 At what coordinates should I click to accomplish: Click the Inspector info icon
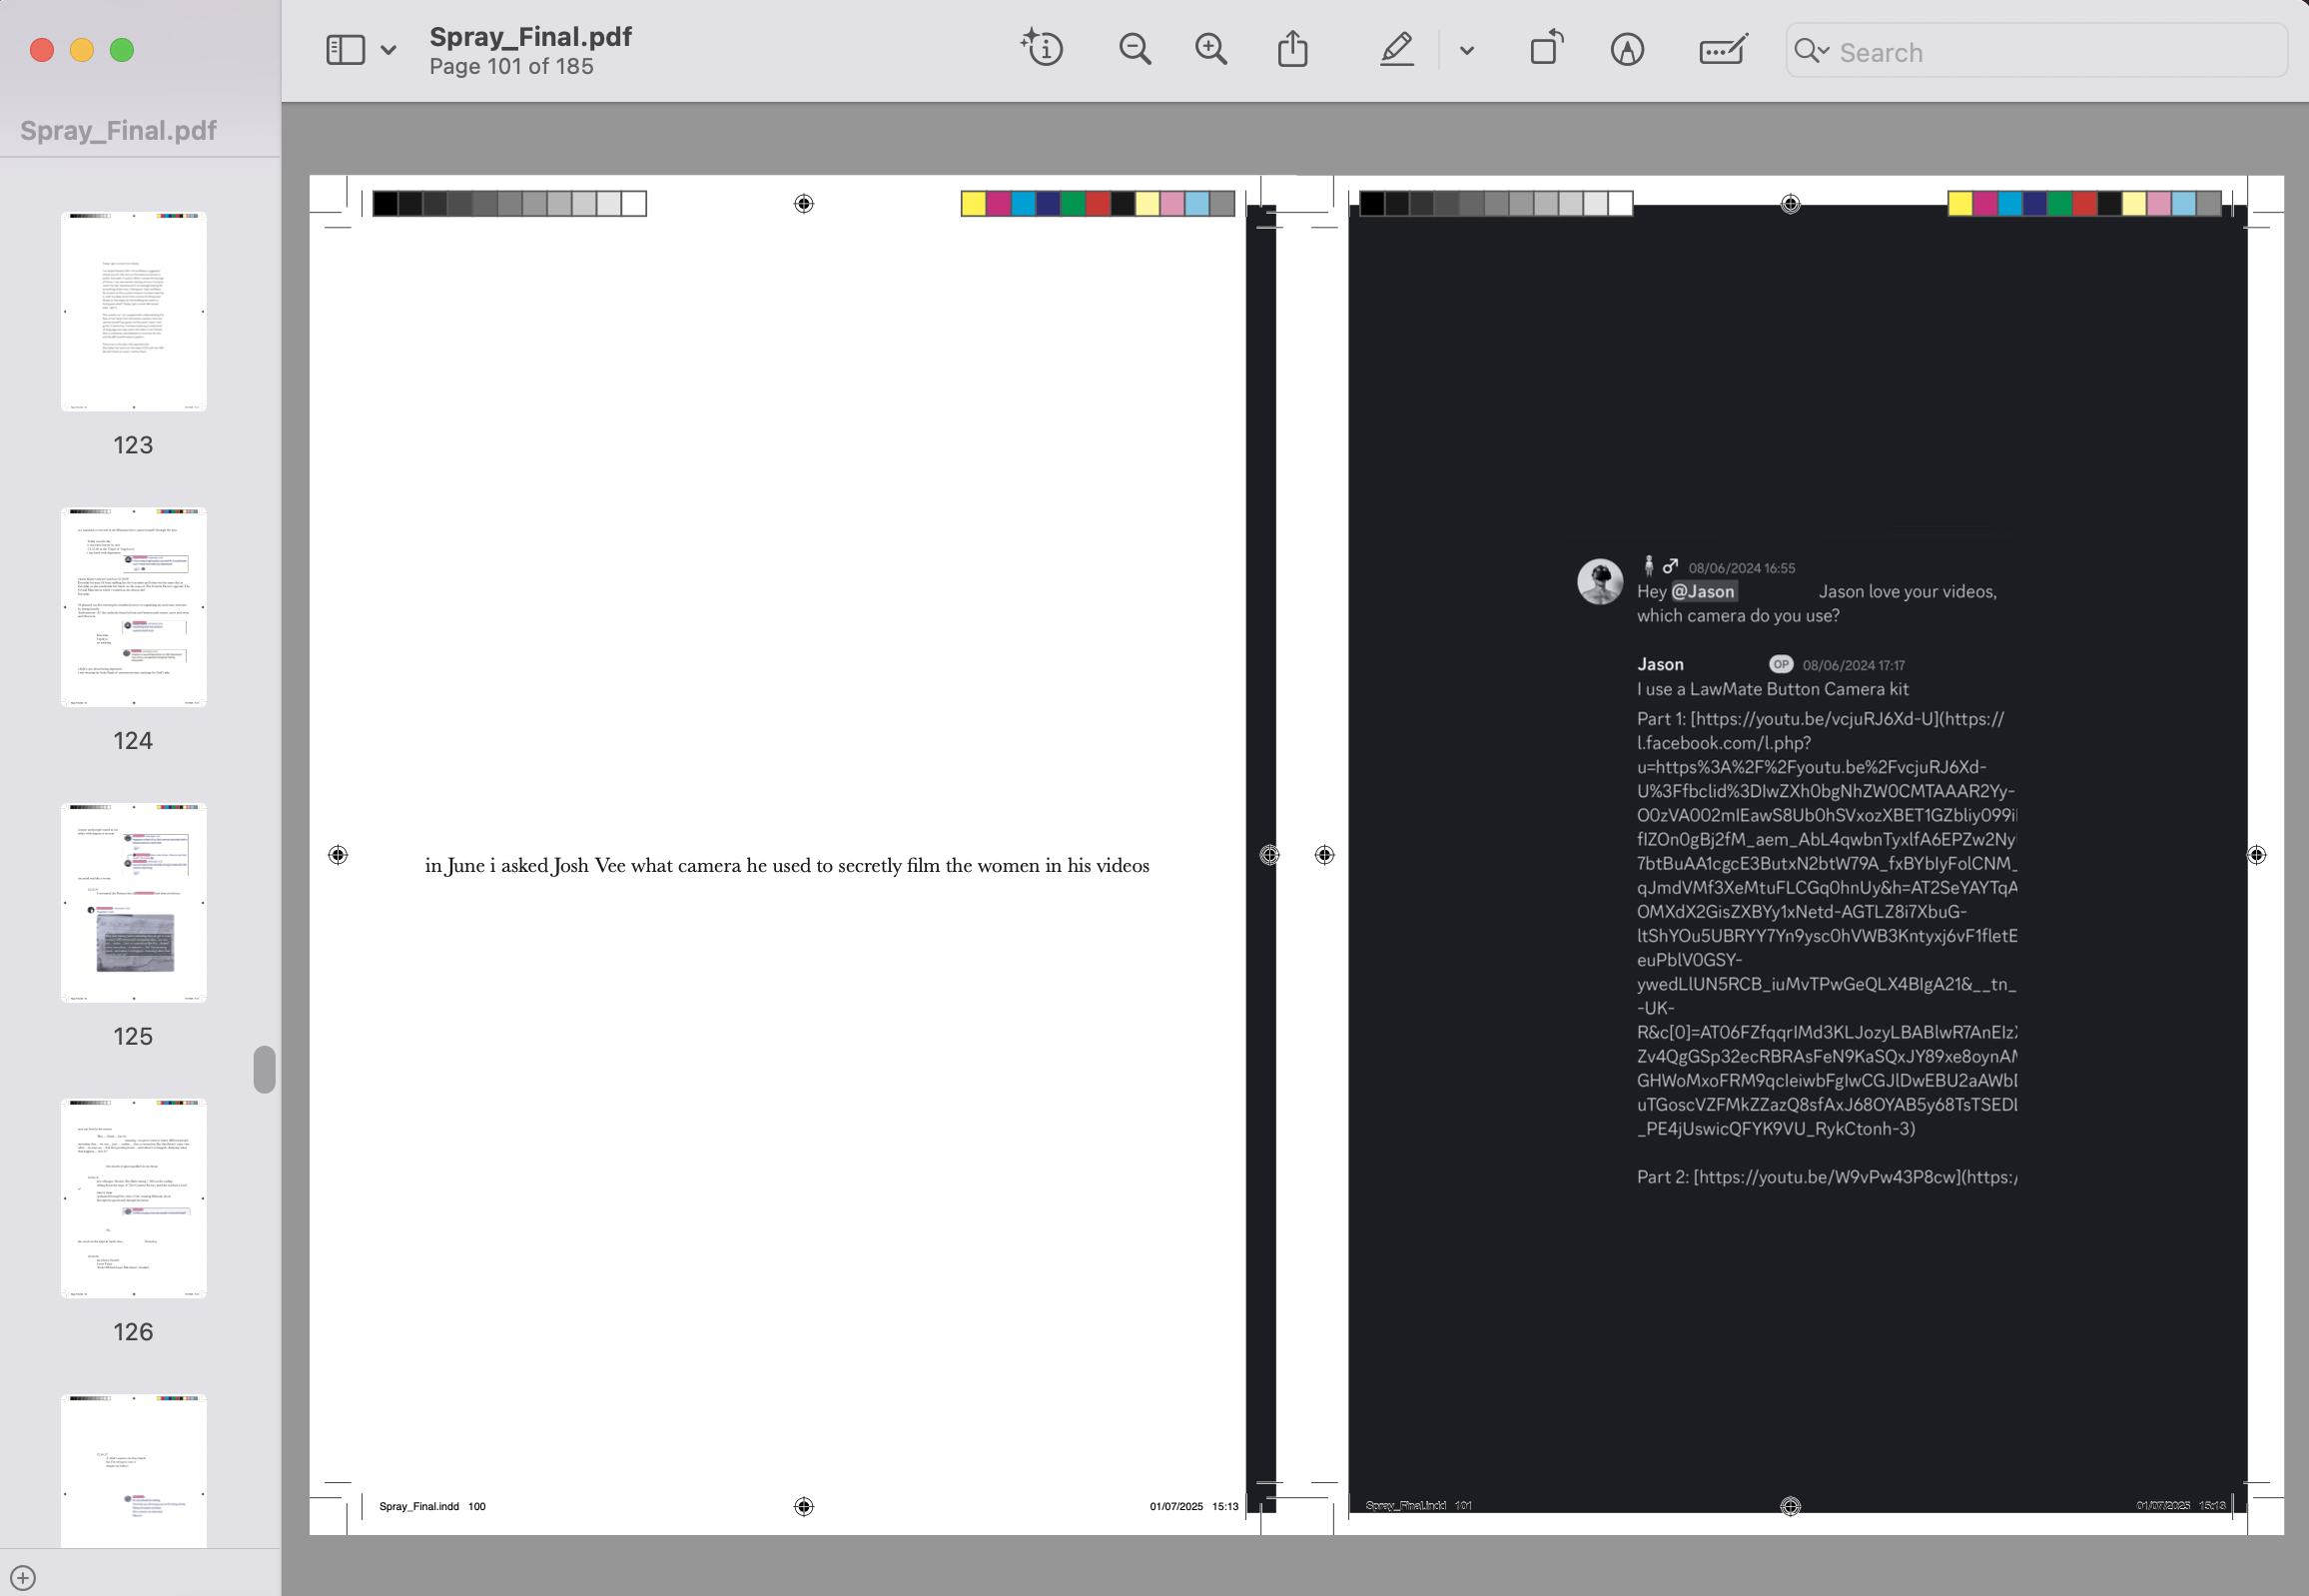coord(1042,49)
